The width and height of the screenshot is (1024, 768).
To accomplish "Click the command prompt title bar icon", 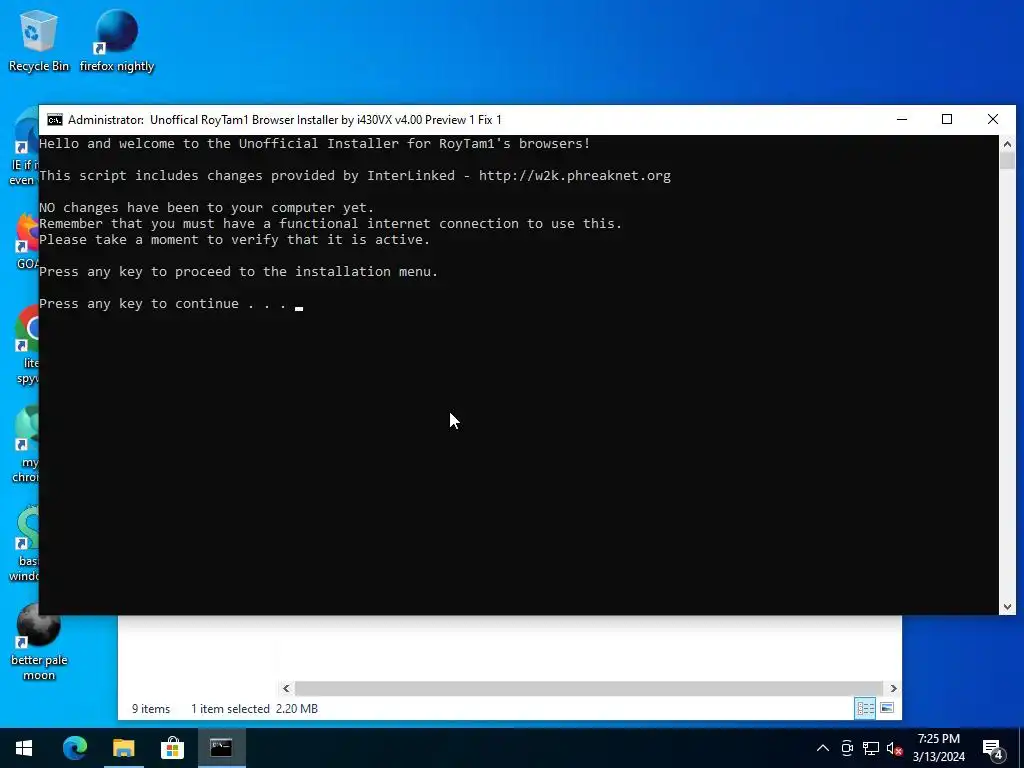I will (55, 120).
